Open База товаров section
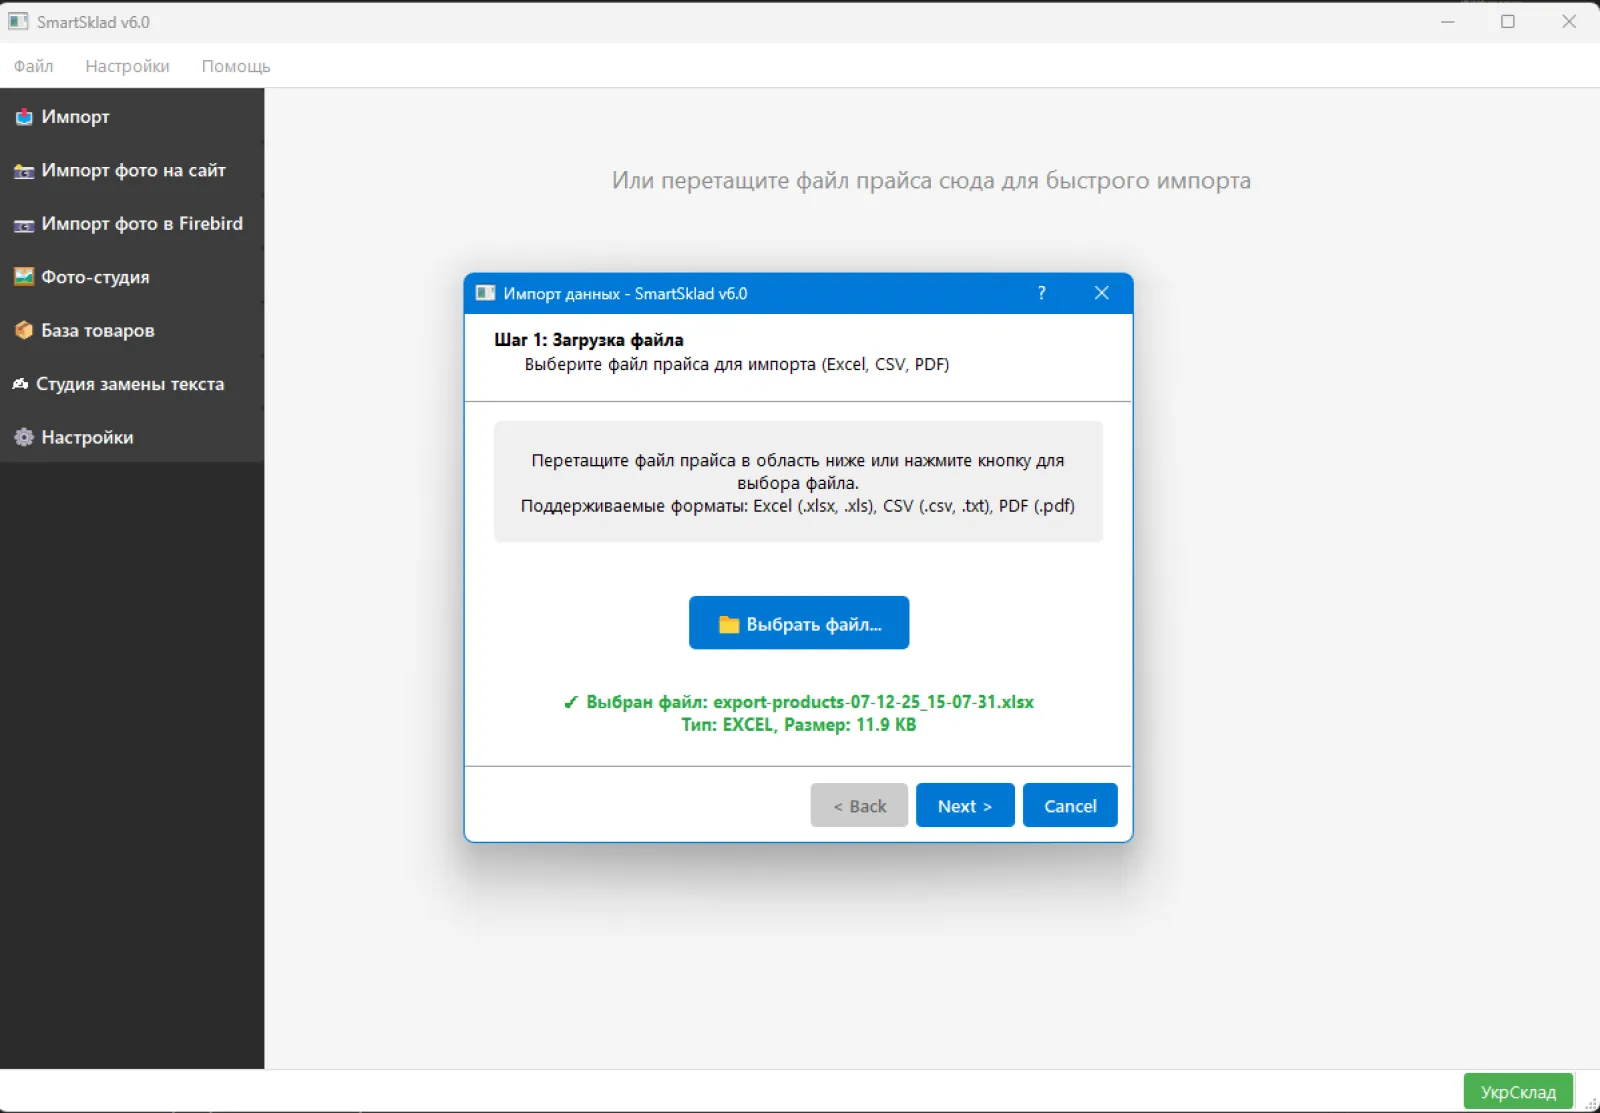Image resolution: width=1600 pixels, height=1113 pixels. pyautogui.click(x=132, y=331)
